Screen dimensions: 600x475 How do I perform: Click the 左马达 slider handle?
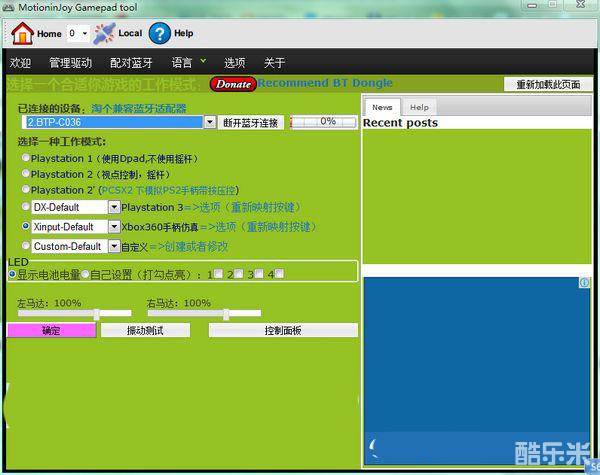pos(96,314)
